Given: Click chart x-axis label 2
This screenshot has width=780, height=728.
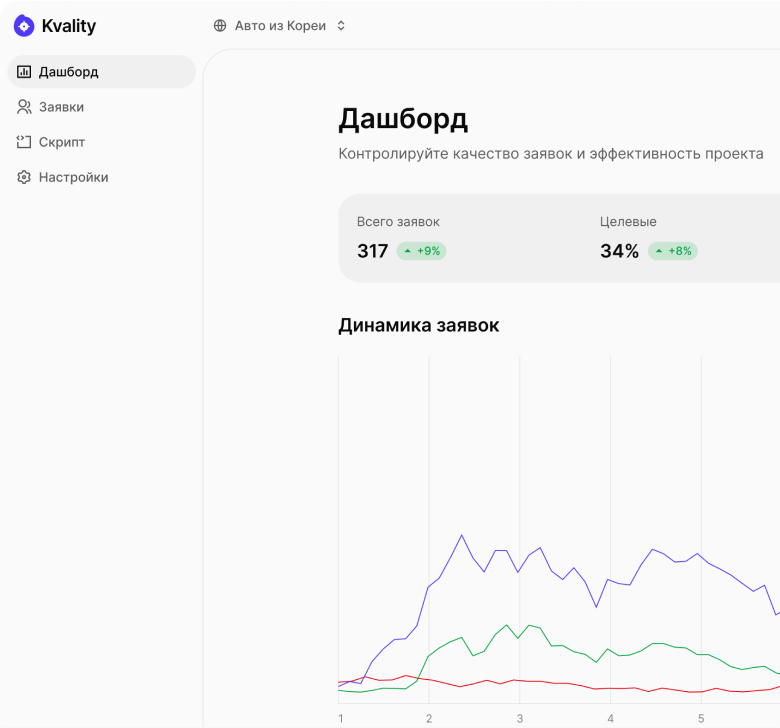Looking at the screenshot, I should 429,719.
